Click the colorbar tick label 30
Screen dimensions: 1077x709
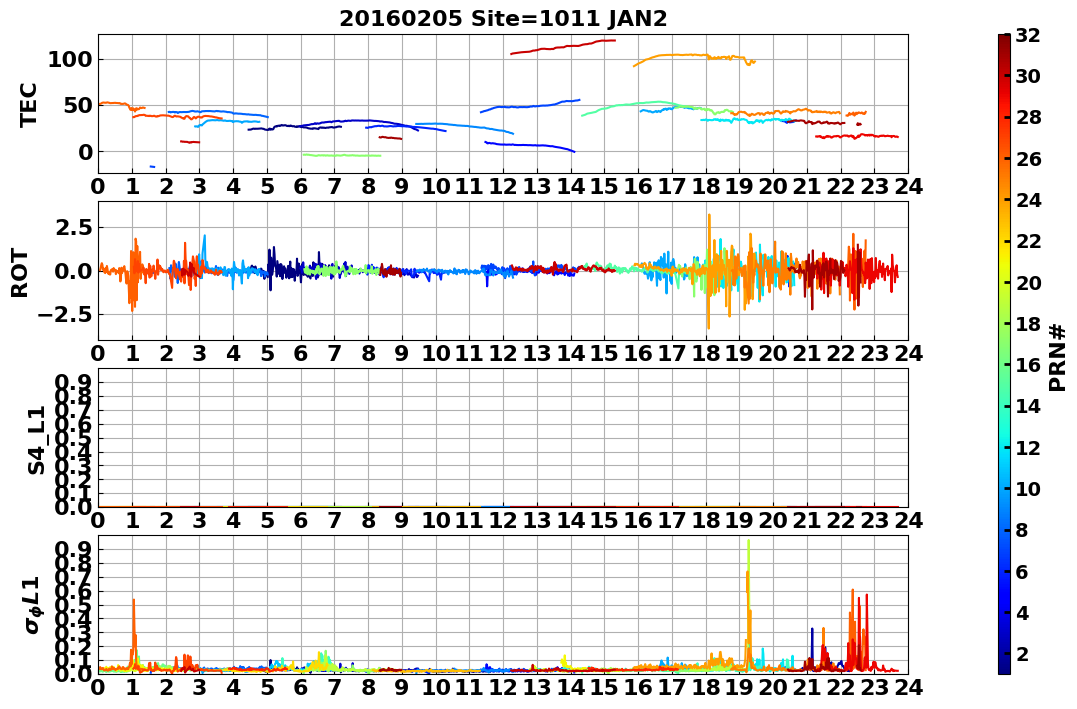(x=1027, y=76)
